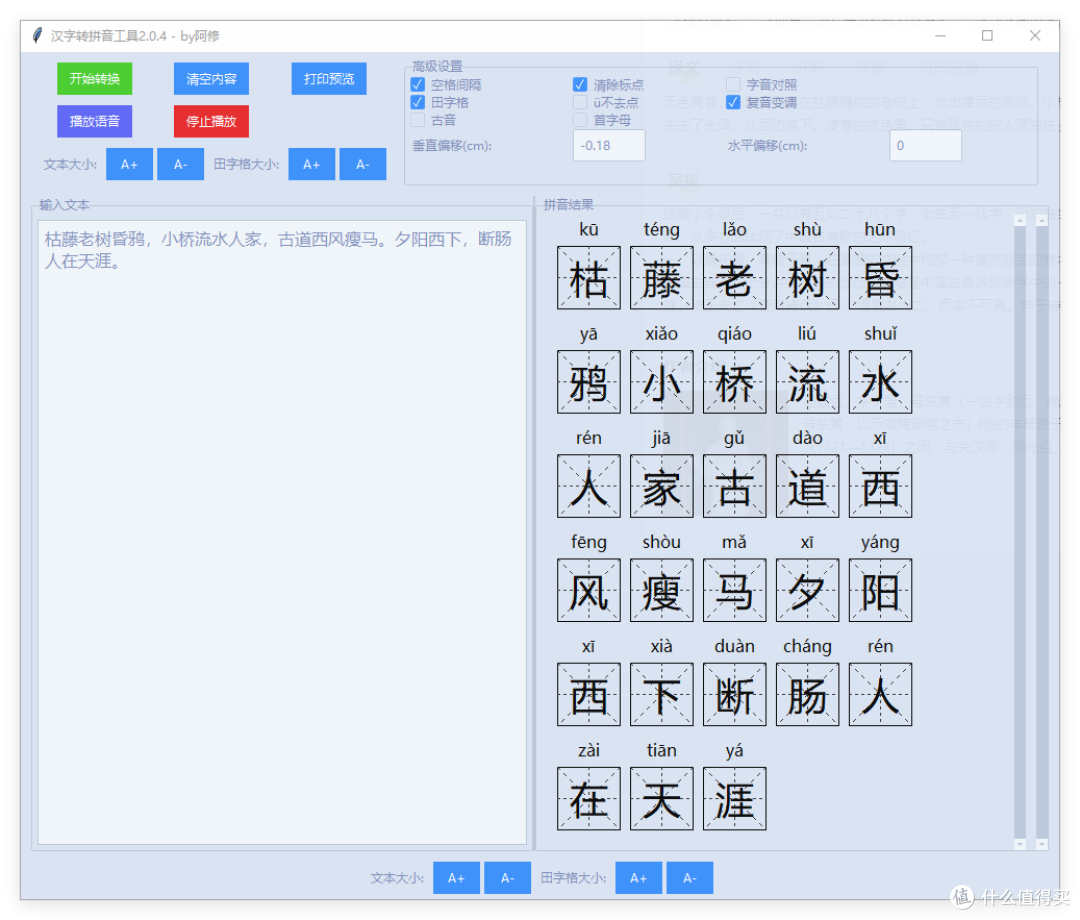Select the 马 character grid cell
This screenshot has height=920, width=1080.
coord(734,590)
